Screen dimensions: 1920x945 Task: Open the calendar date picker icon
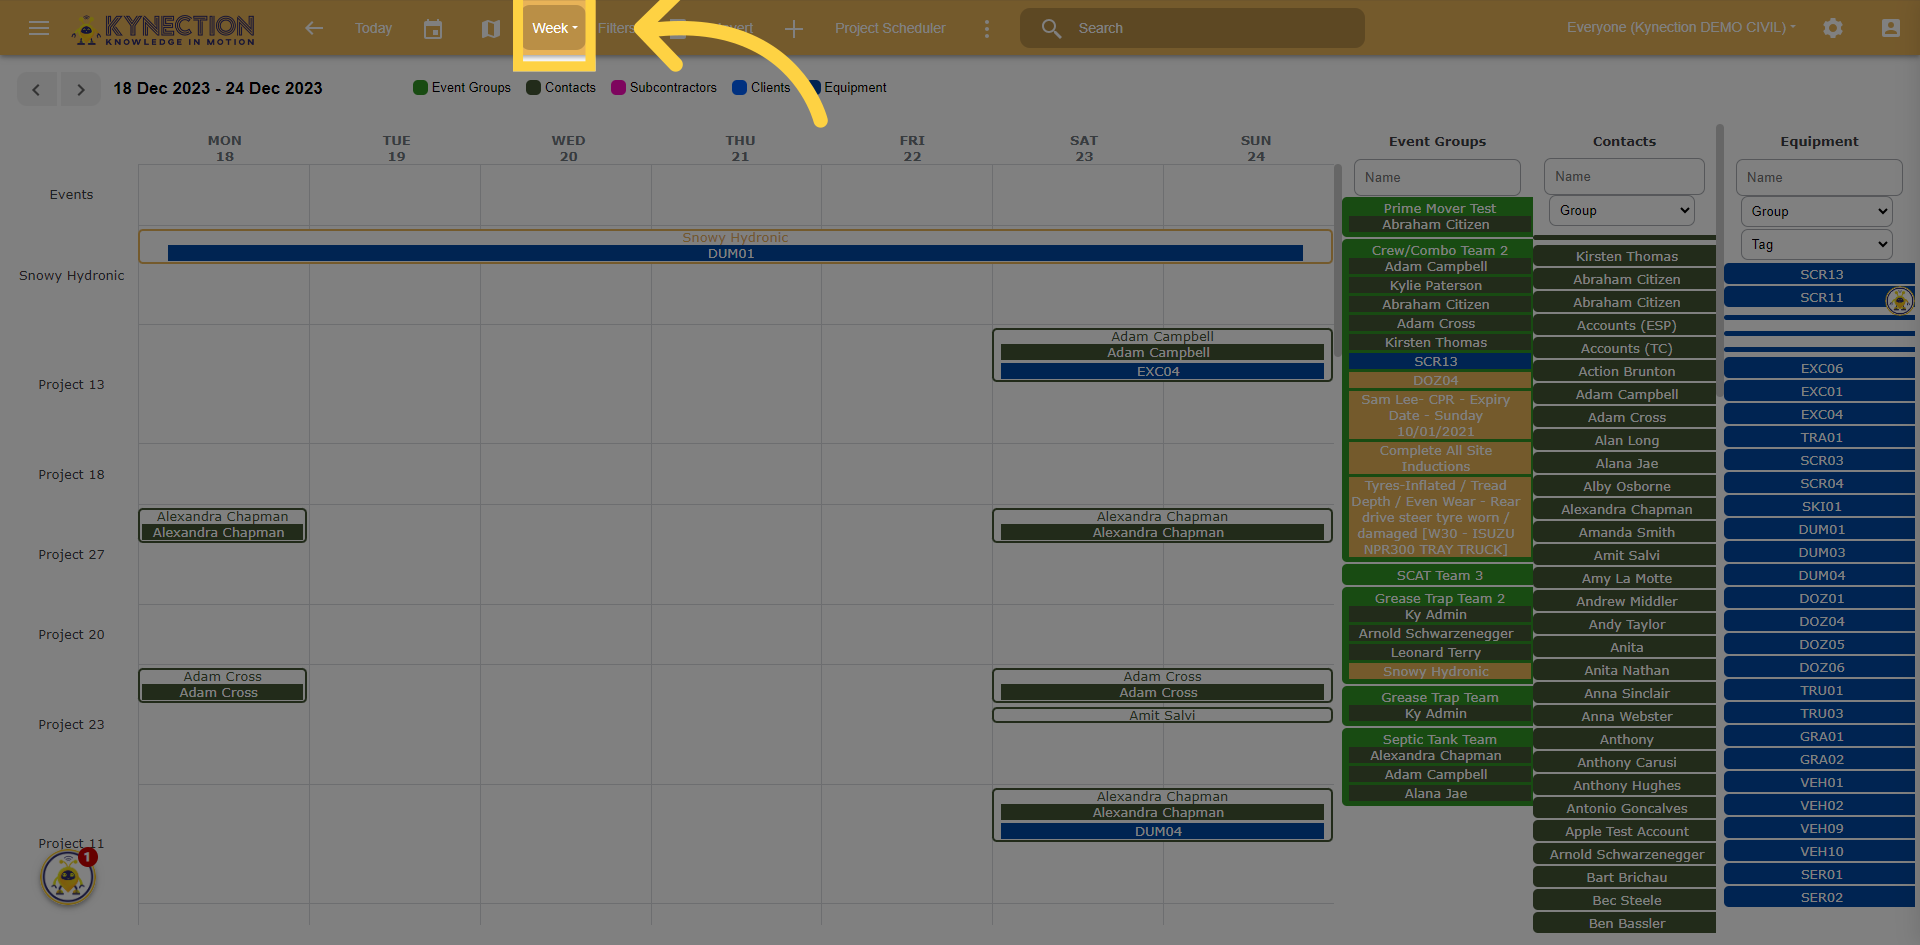pos(433,28)
